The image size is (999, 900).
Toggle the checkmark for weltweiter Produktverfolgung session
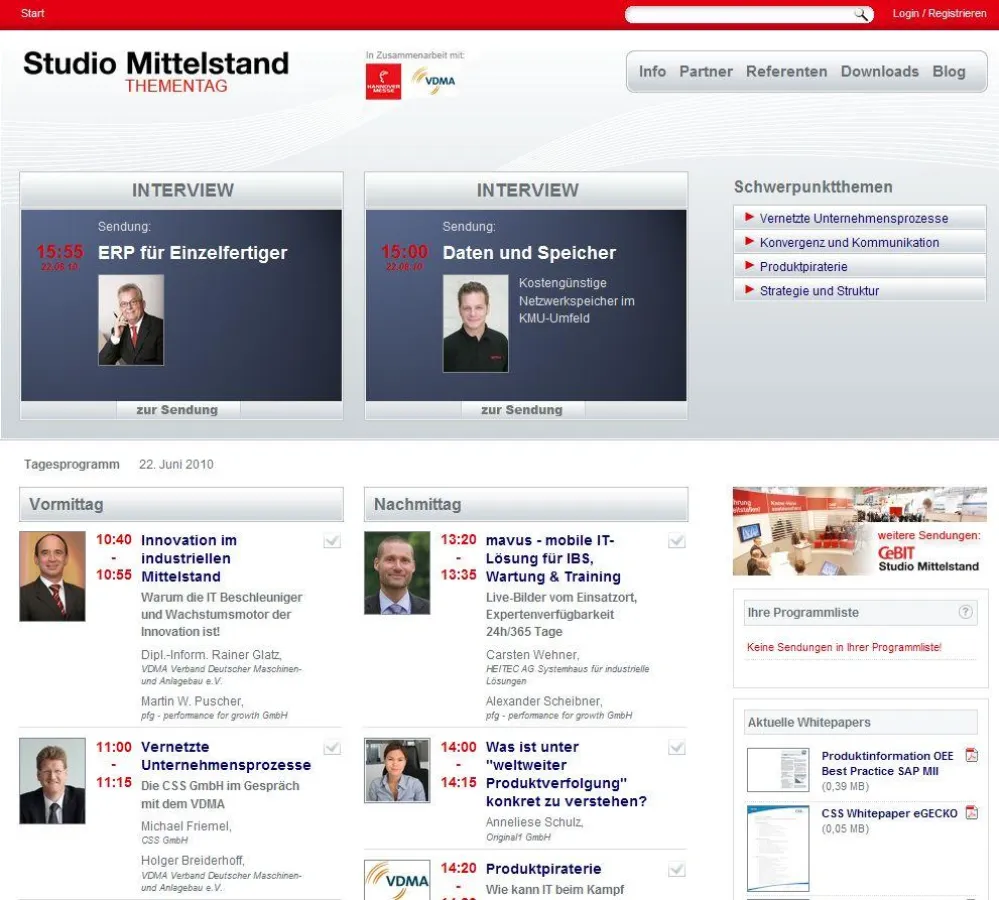pos(676,745)
